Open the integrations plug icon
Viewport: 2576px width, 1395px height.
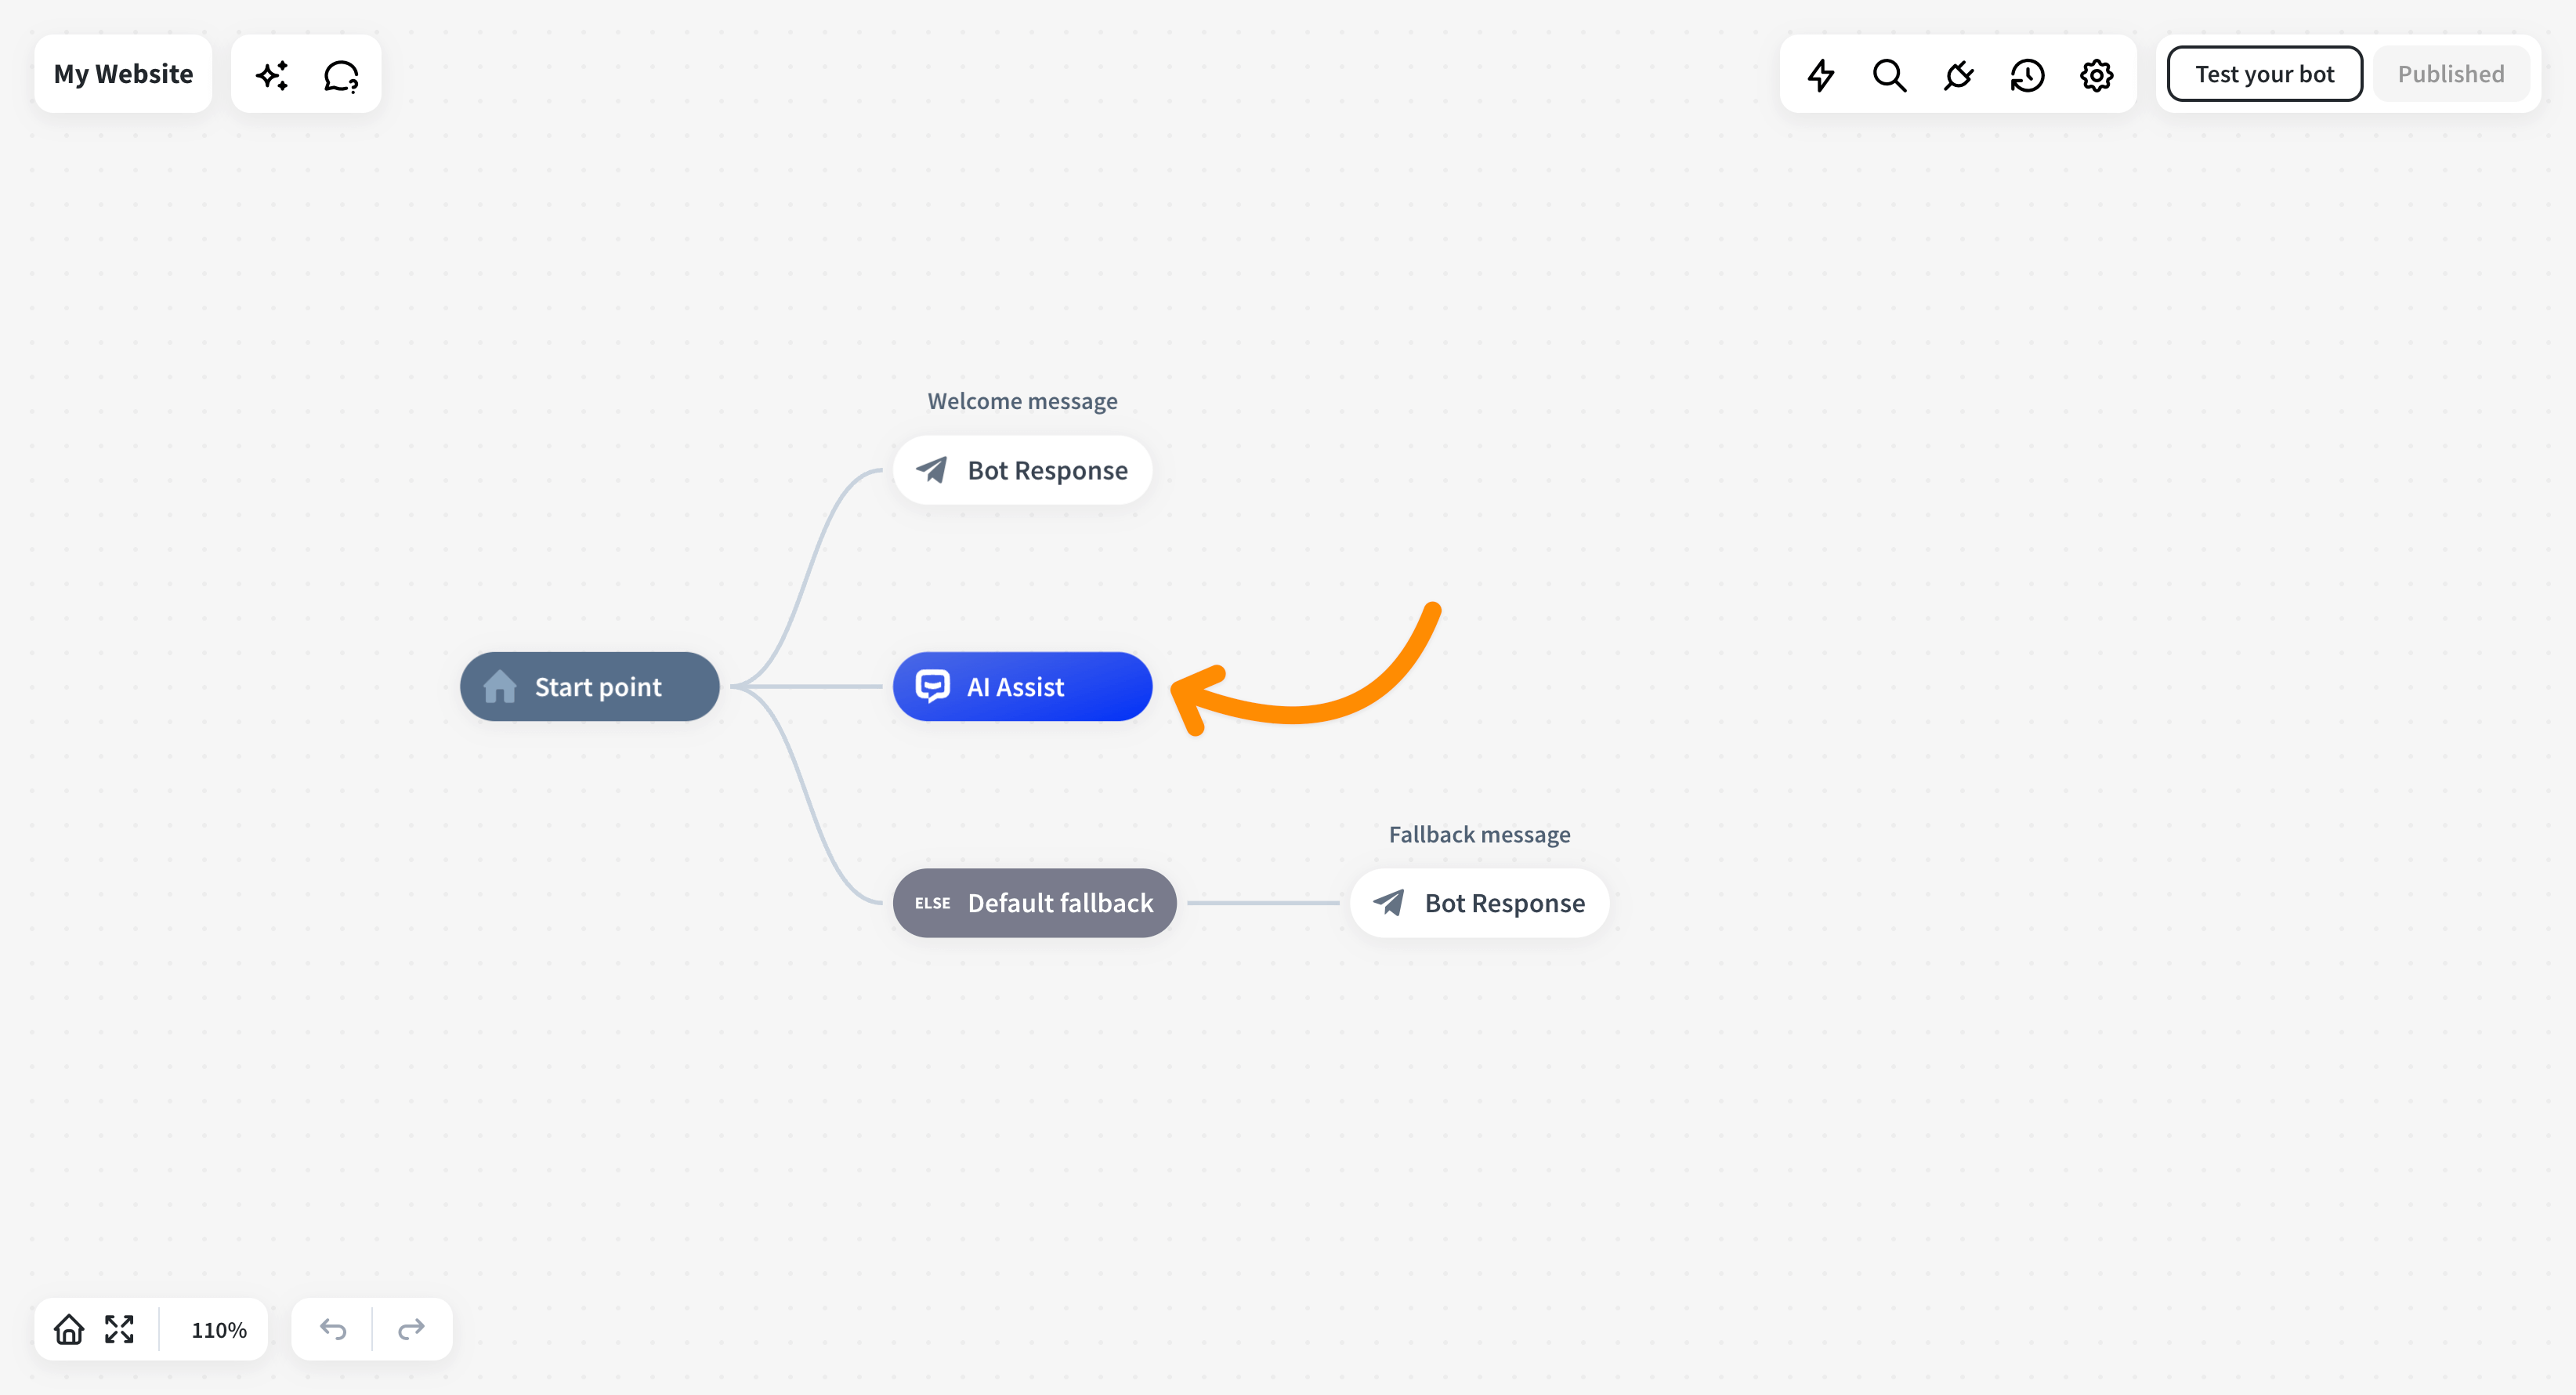[1959, 75]
